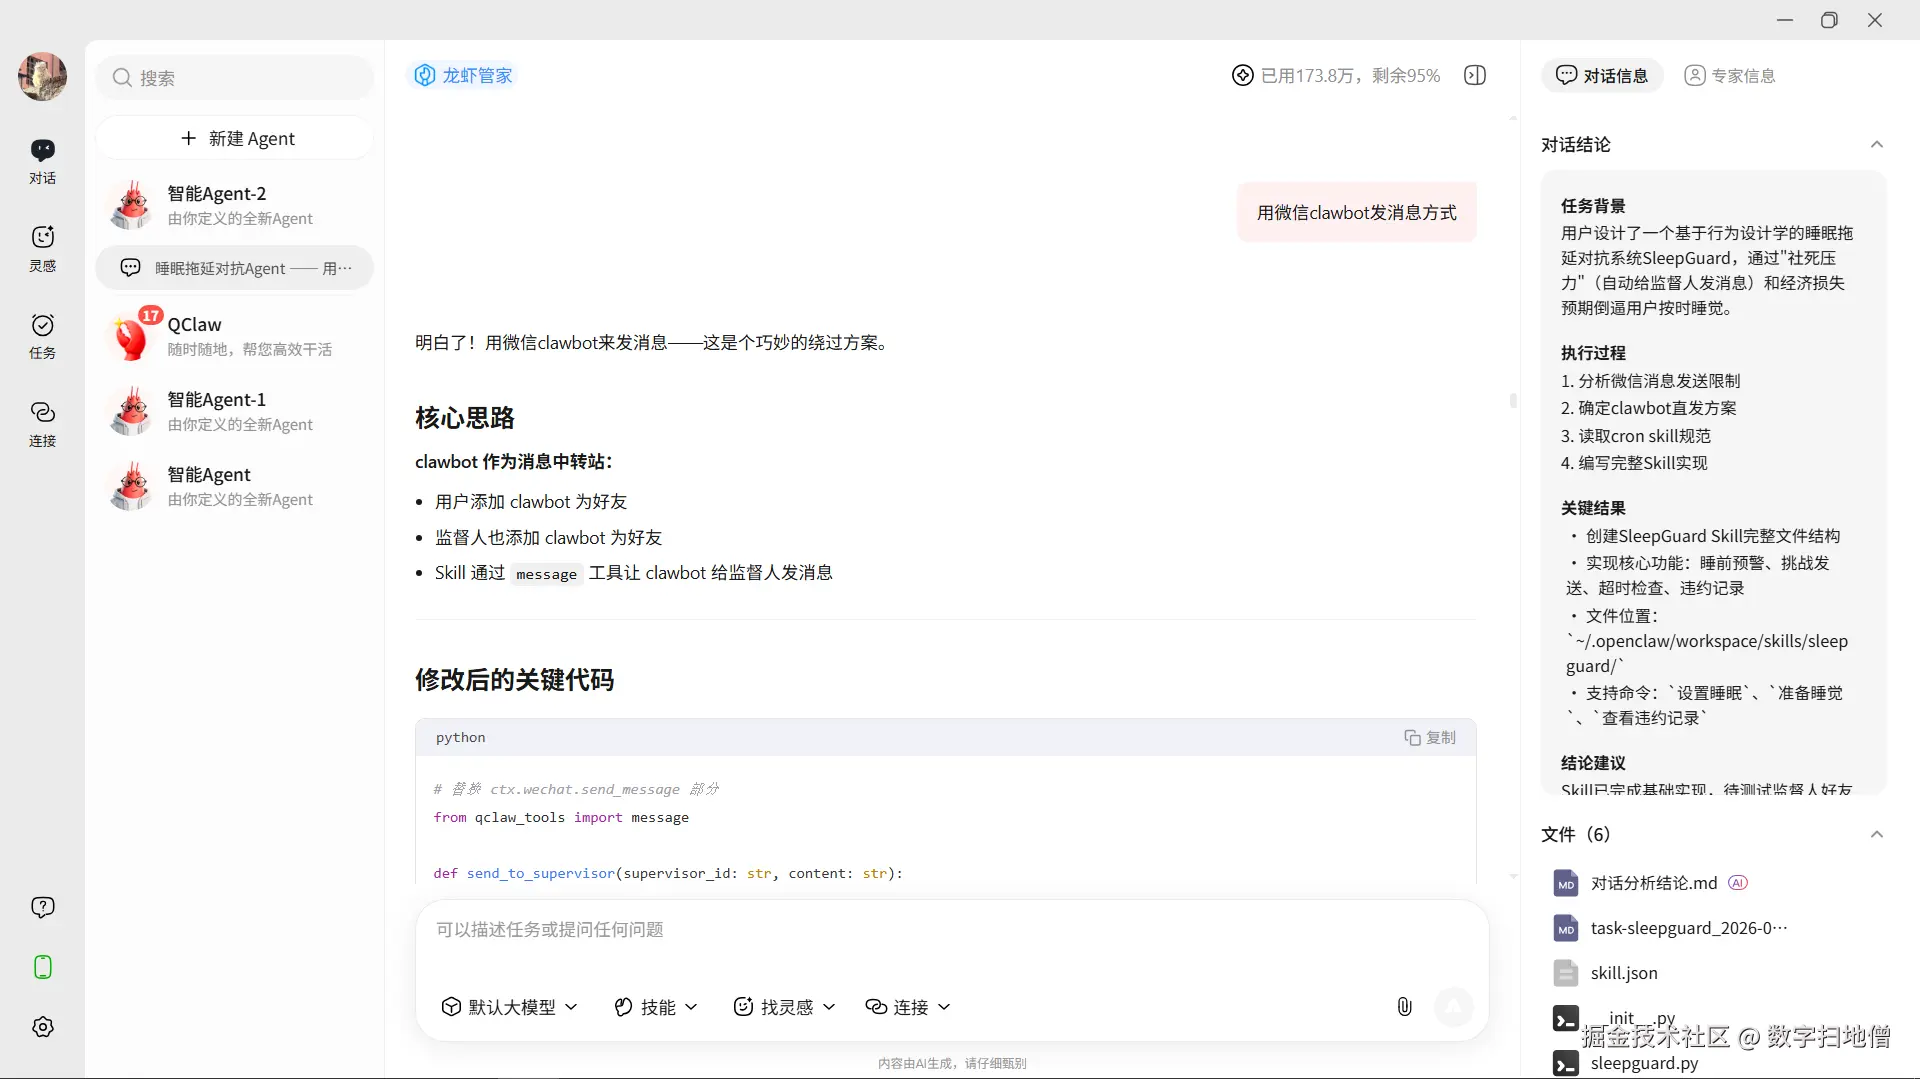
Task: Open the user profile avatar
Action: click(x=42, y=76)
